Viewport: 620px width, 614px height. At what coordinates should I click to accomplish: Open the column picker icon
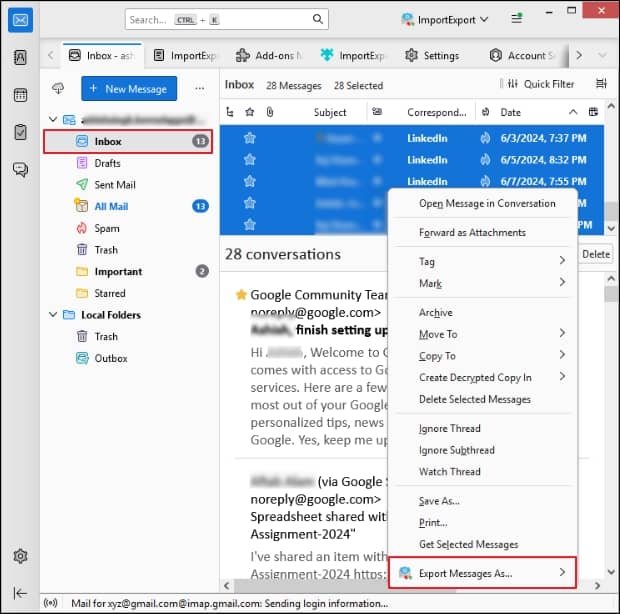click(x=593, y=112)
